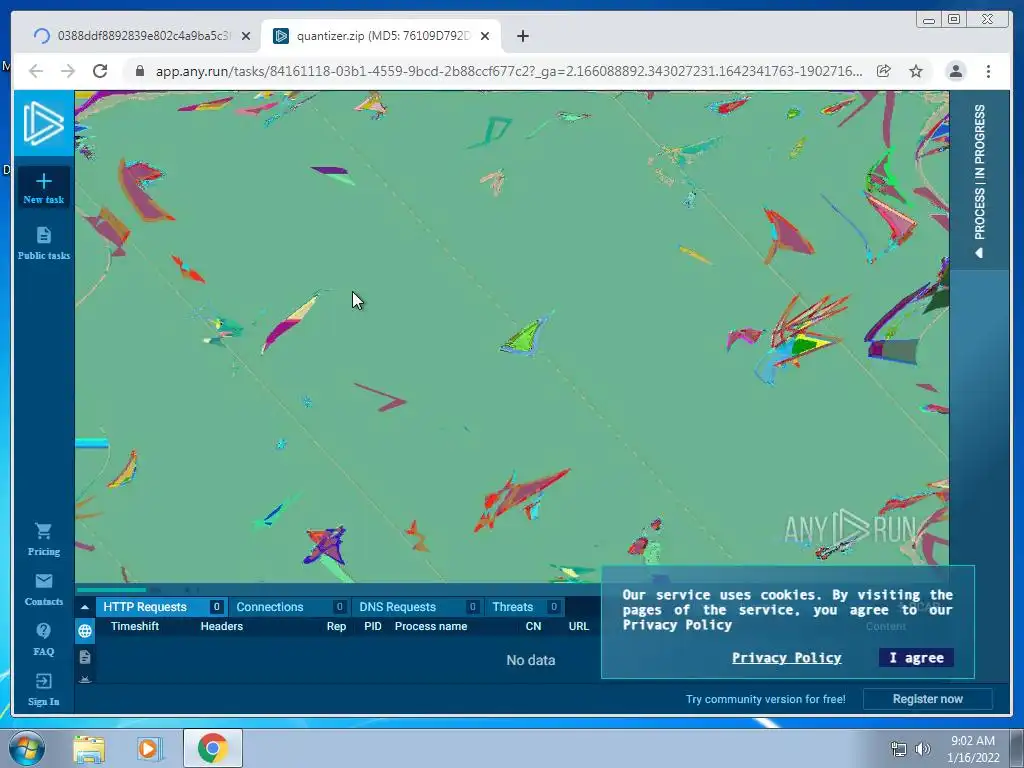Viewport: 1024px width, 768px height.
Task: Click the Process name column header
Action: pyautogui.click(x=431, y=626)
